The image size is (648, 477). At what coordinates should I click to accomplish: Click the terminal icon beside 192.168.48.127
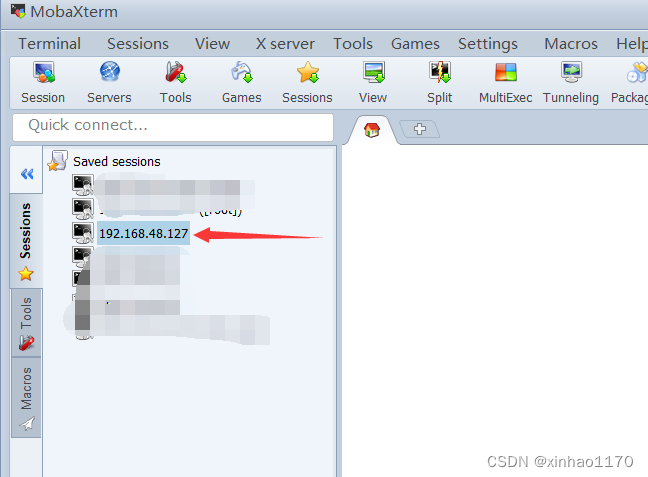(x=83, y=233)
